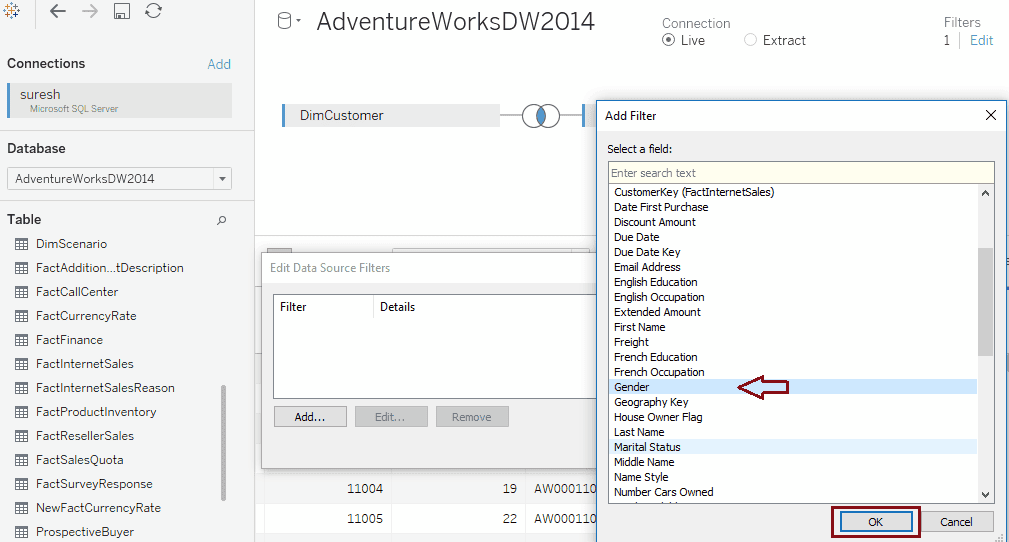Click the table list scrollbar
This screenshot has height=542, width=1009.
pos(223,442)
